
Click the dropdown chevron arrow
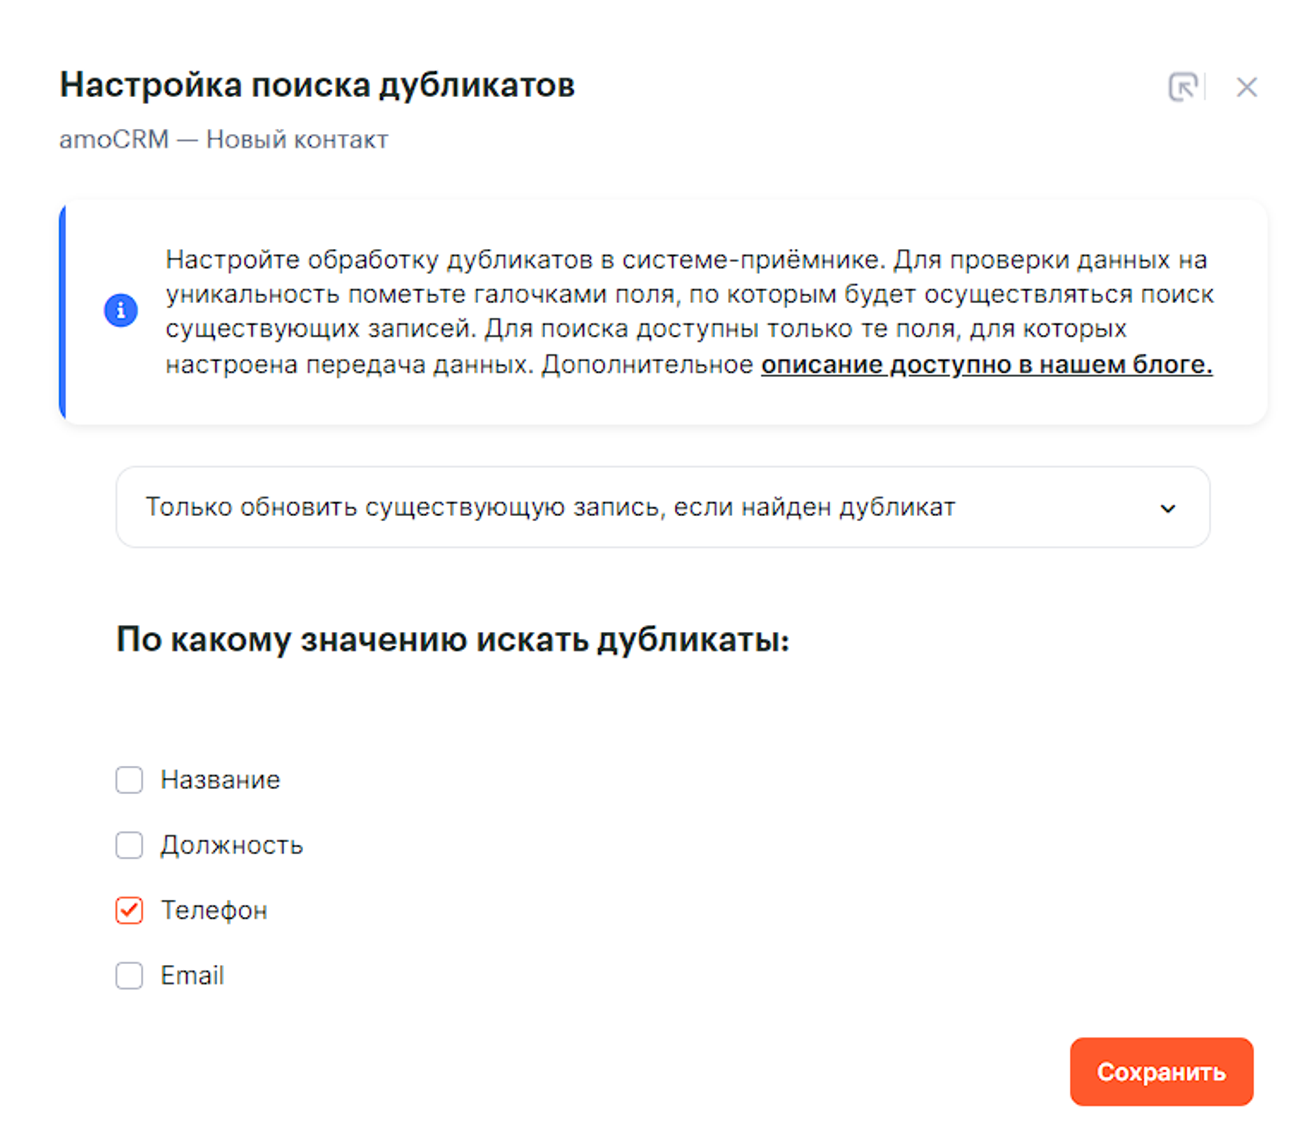[1167, 508]
